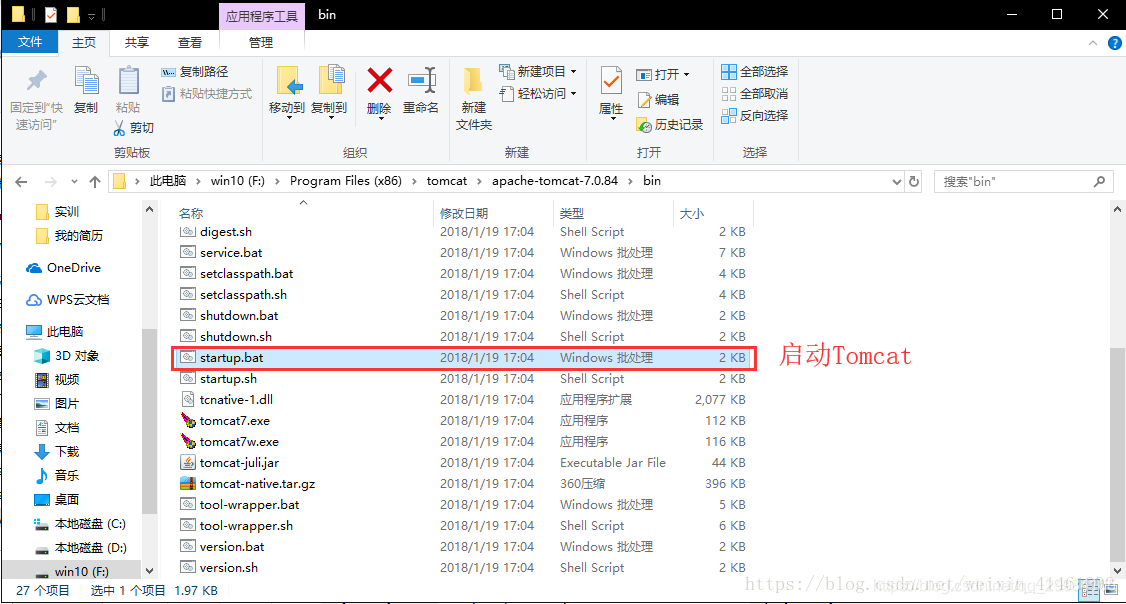Open the New item (新建项目) dropdown
Image resolution: width=1126 pixels, height=604 pixels.
539,72
